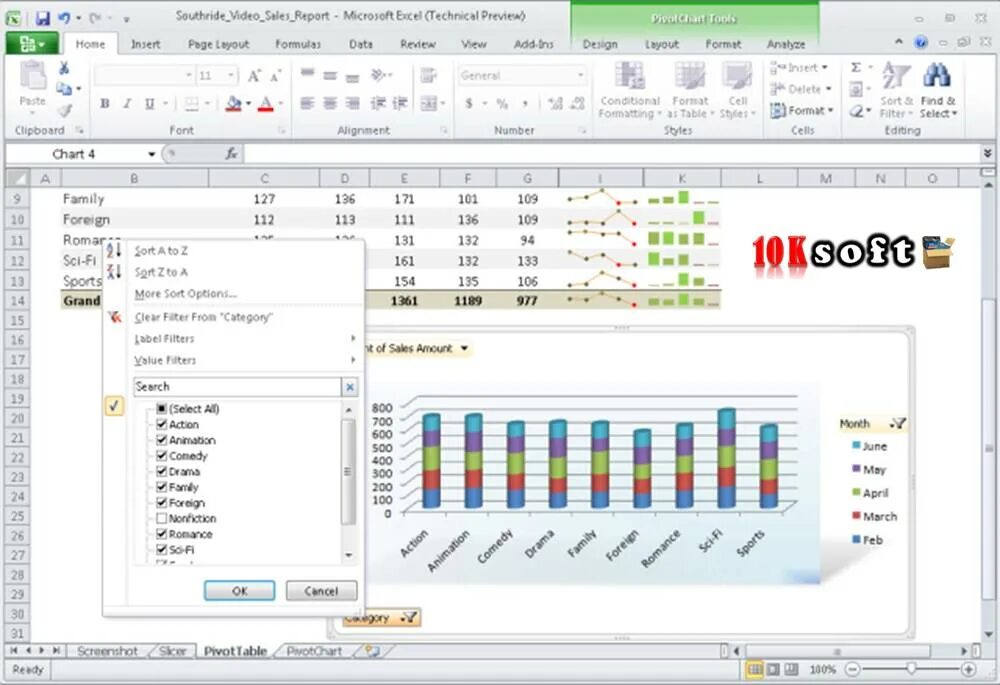This screenshot has width=1000, height=685.
Task: Click the Save icon in quick access toolbar
Action: point(42,18)
